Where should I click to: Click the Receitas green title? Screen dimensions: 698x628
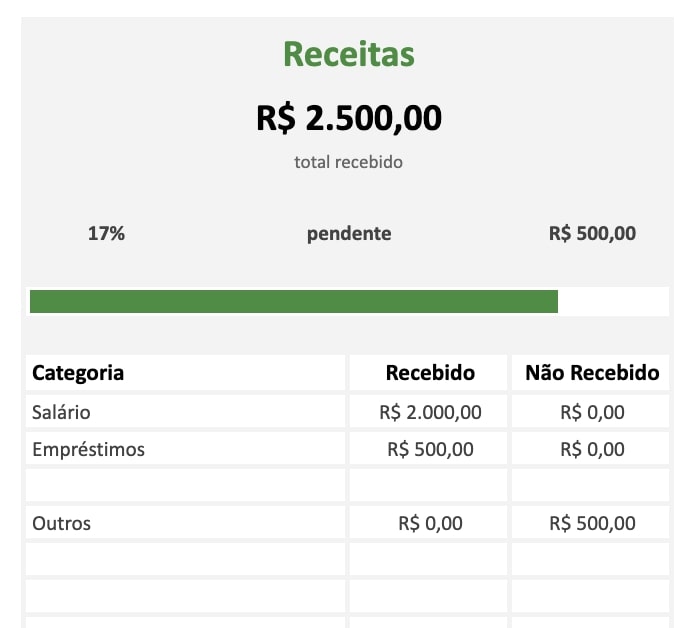[x=349, y=54]
